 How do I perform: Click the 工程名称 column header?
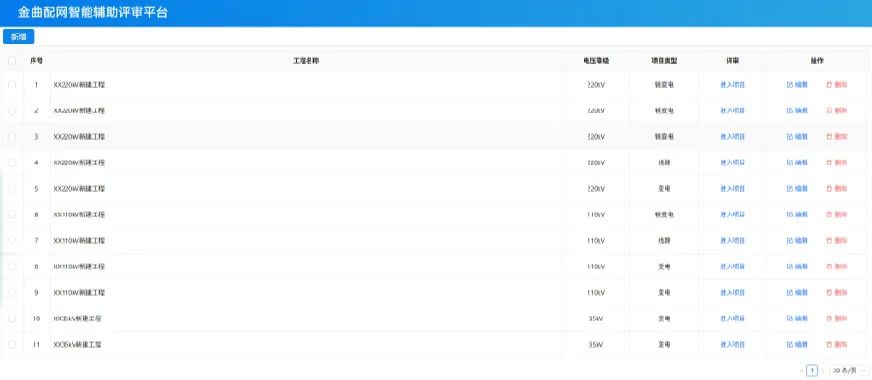tap(306, 61)
